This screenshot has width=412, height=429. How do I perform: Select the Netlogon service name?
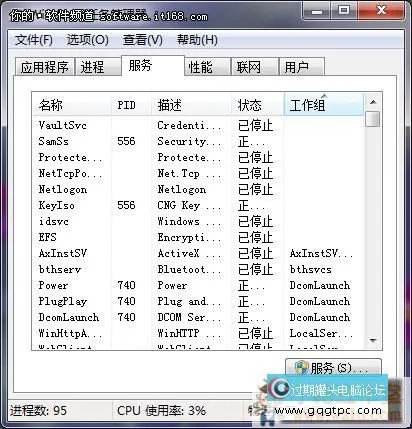[63, 189]
